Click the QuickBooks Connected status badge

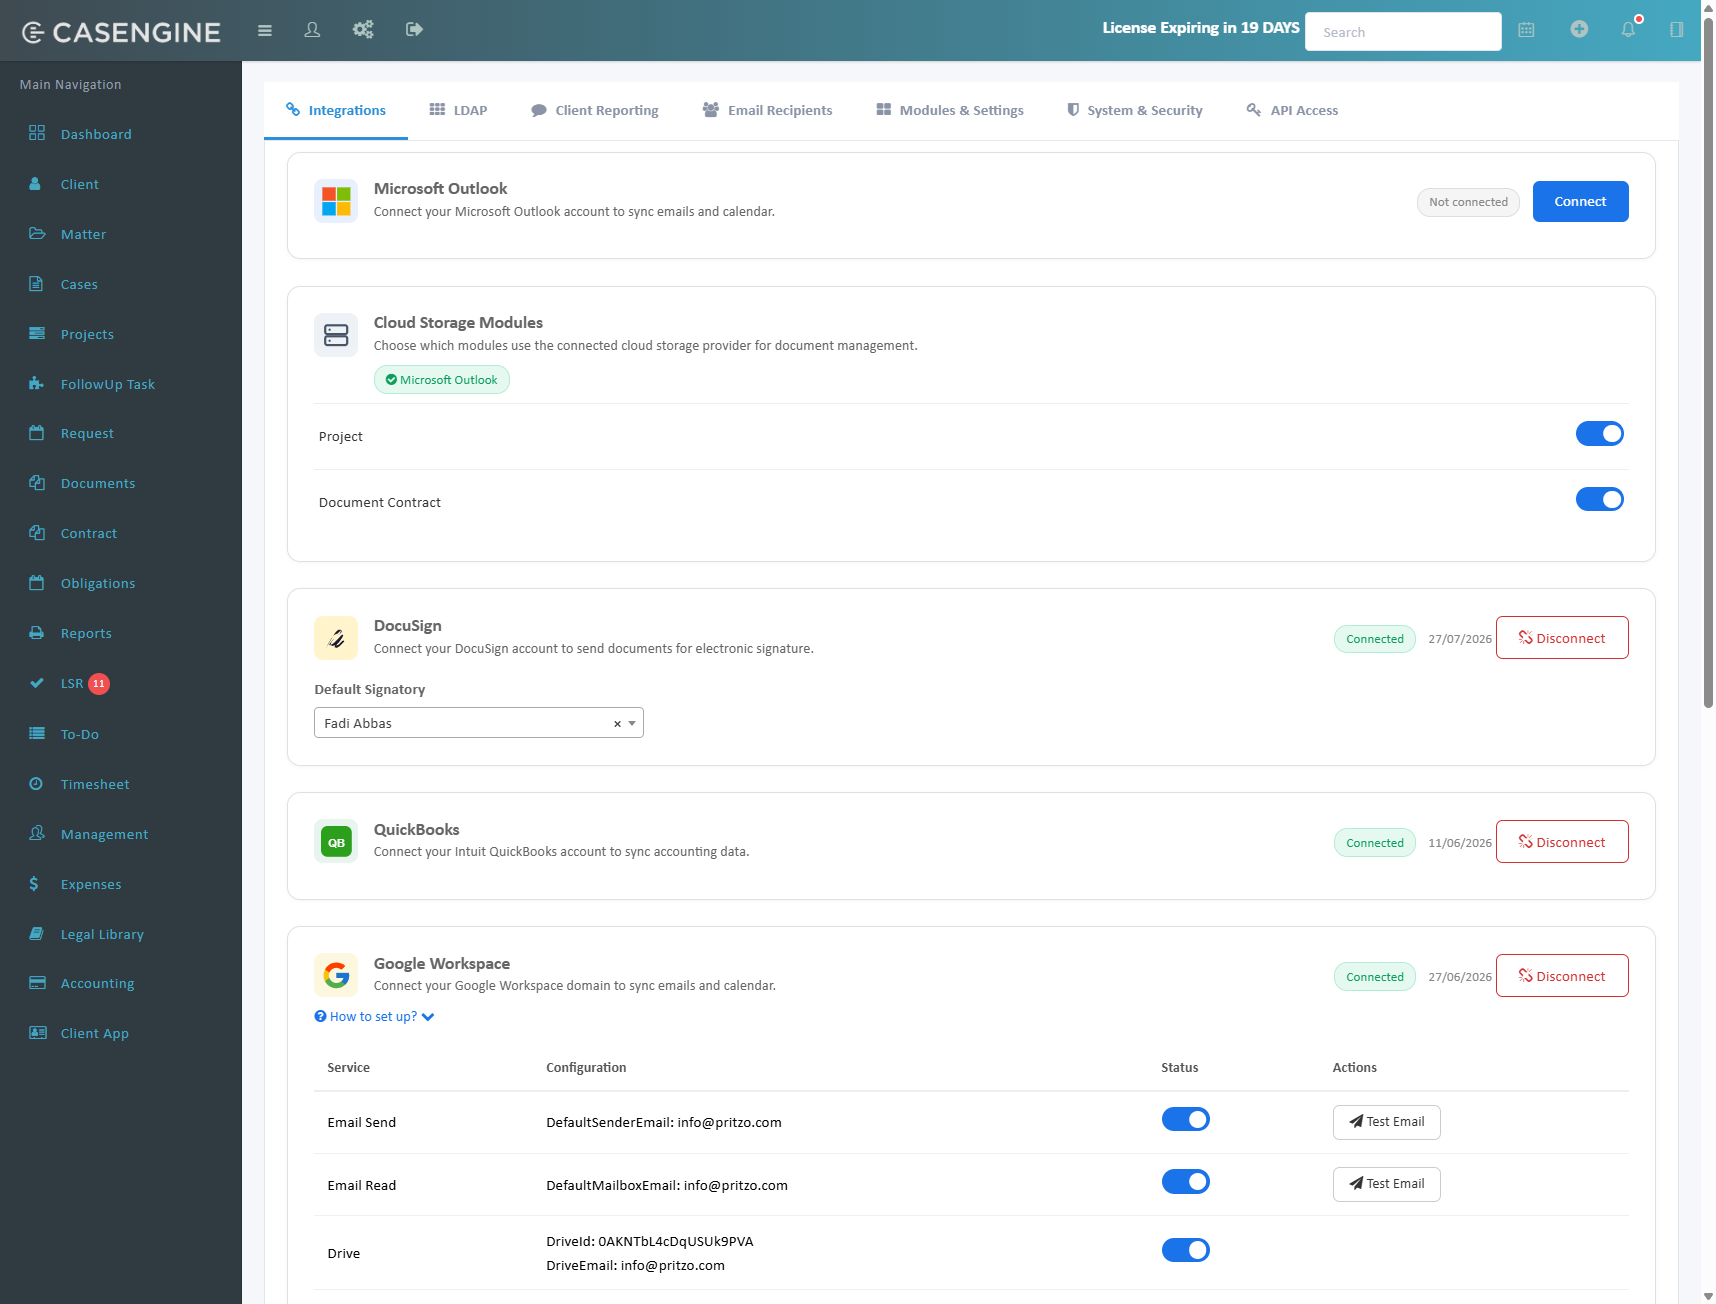(x=1374, y=843)
